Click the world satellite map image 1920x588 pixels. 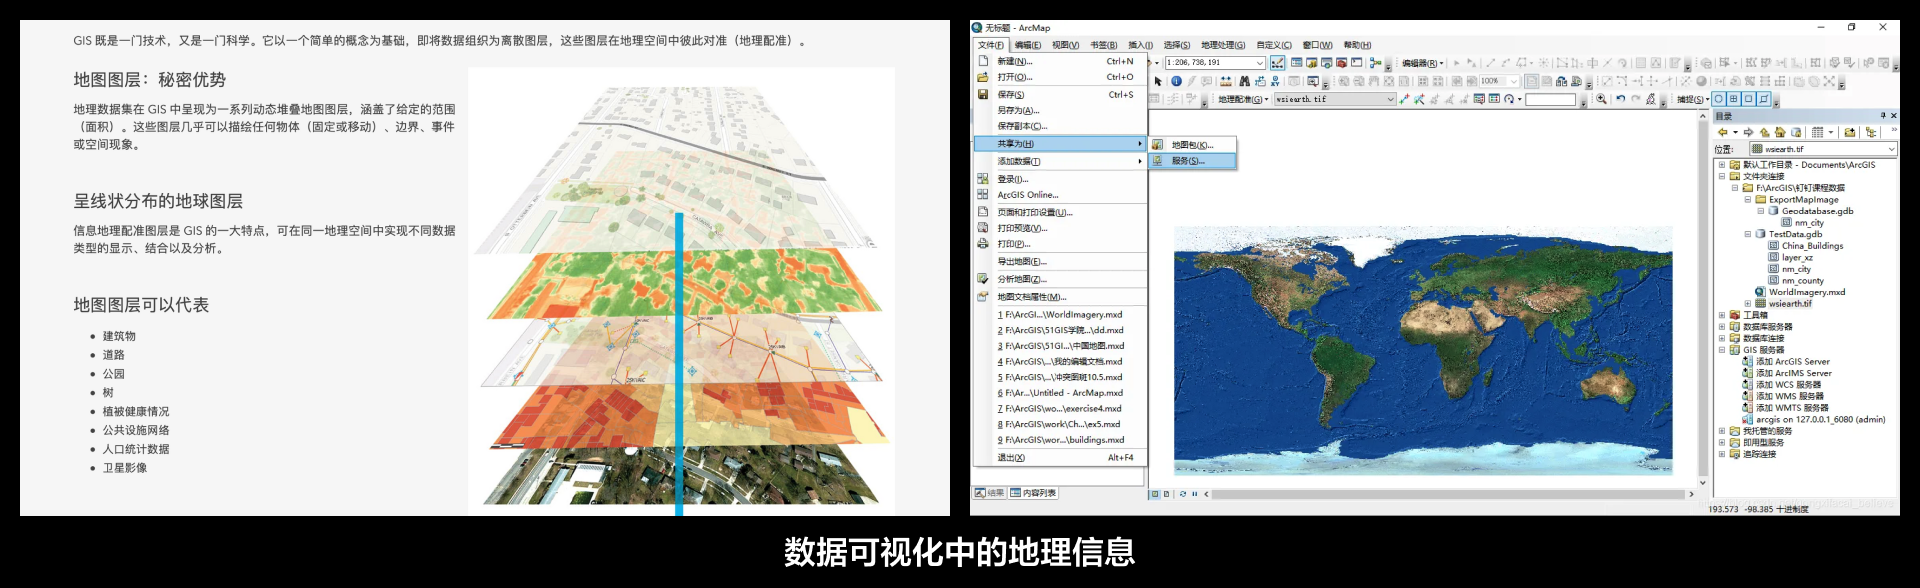[1423, 350]
